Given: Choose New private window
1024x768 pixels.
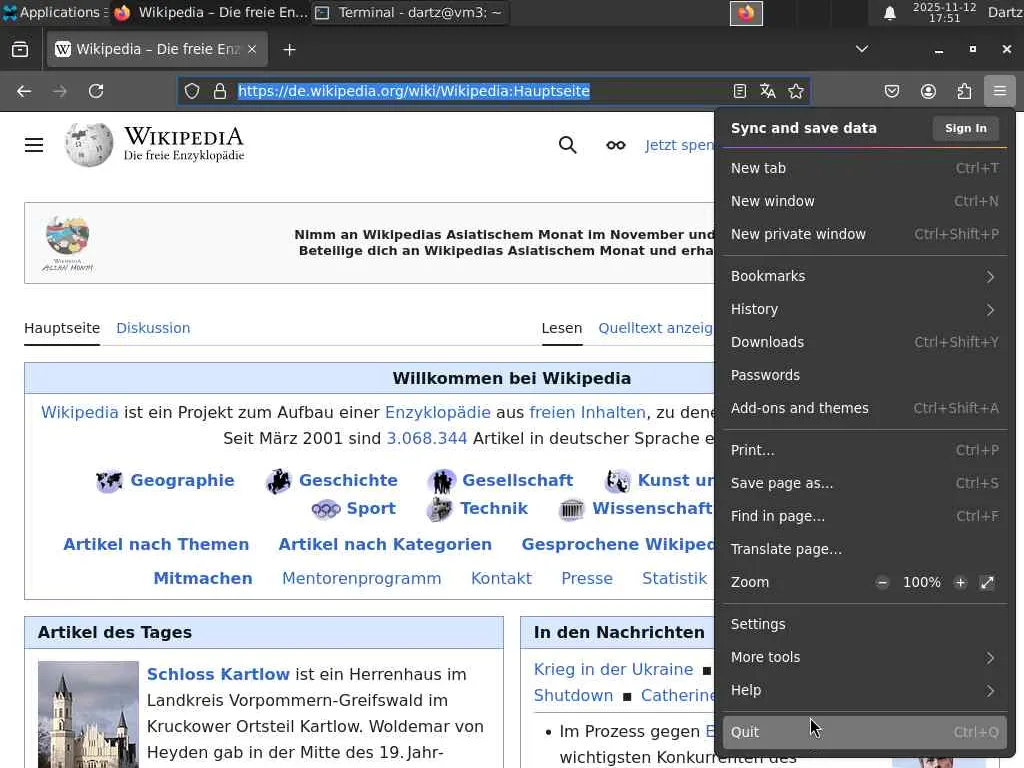Looking at the screenshot, I should click(x=865, y=234).
